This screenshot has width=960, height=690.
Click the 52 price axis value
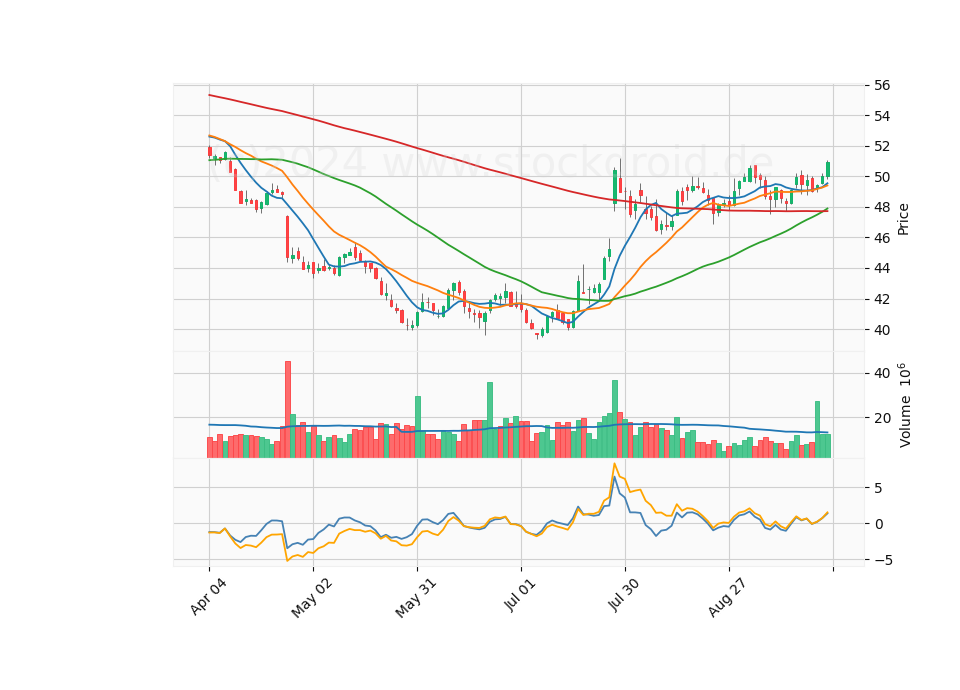882,146
